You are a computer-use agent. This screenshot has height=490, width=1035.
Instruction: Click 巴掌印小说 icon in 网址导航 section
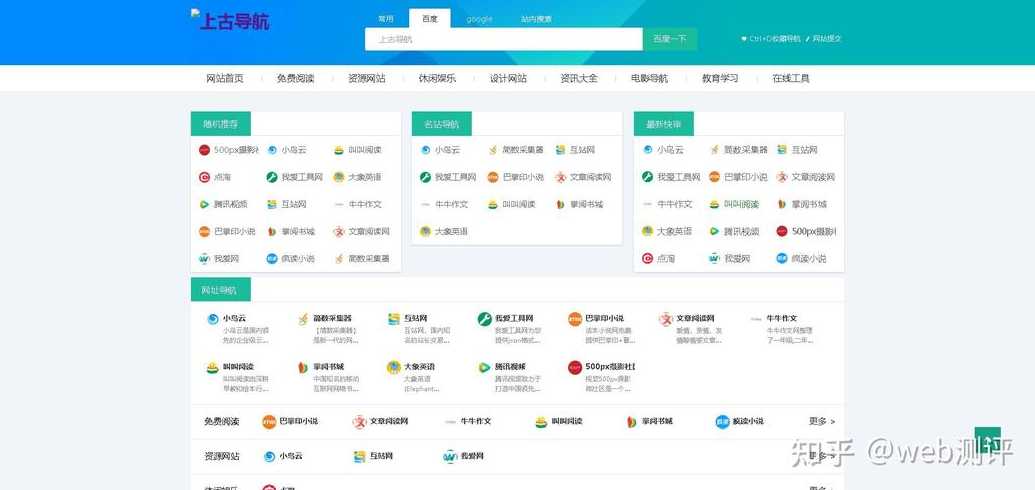(x=575, y=319)
